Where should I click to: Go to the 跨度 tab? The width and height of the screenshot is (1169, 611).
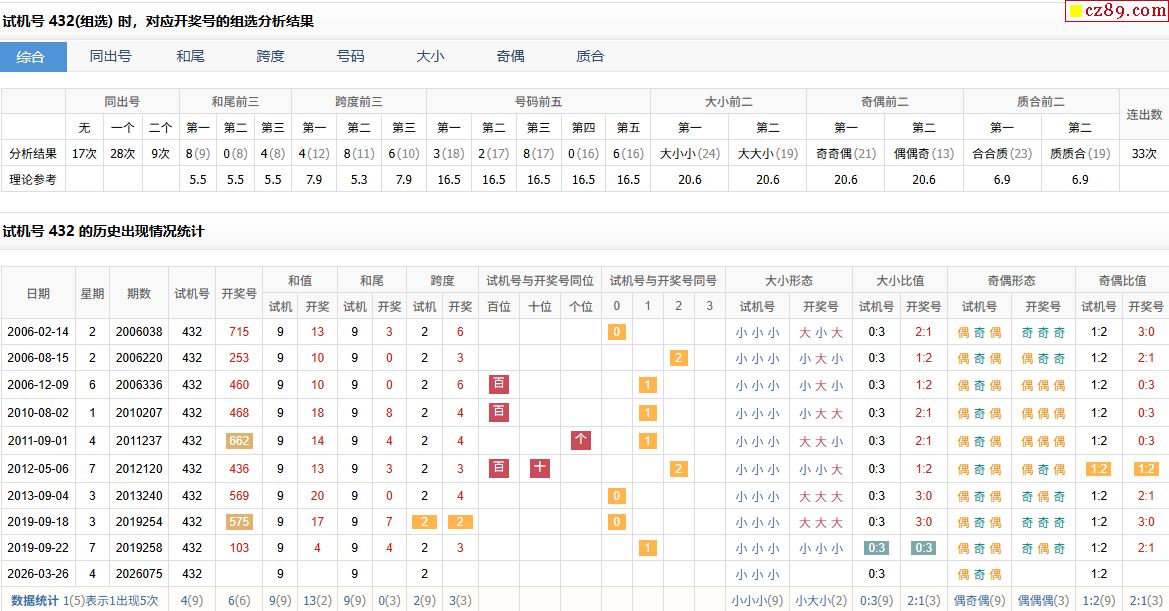(x=270, y=57)
